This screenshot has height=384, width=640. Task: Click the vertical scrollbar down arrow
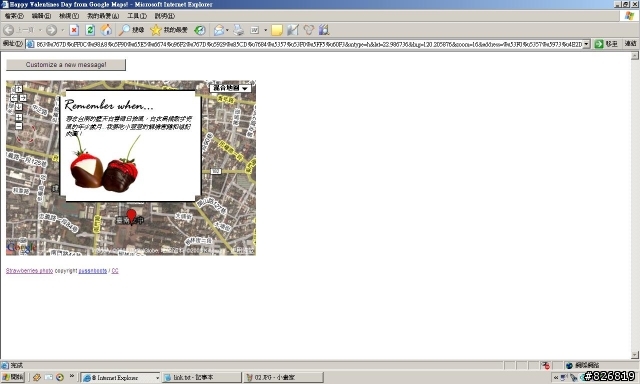[635, 355]
